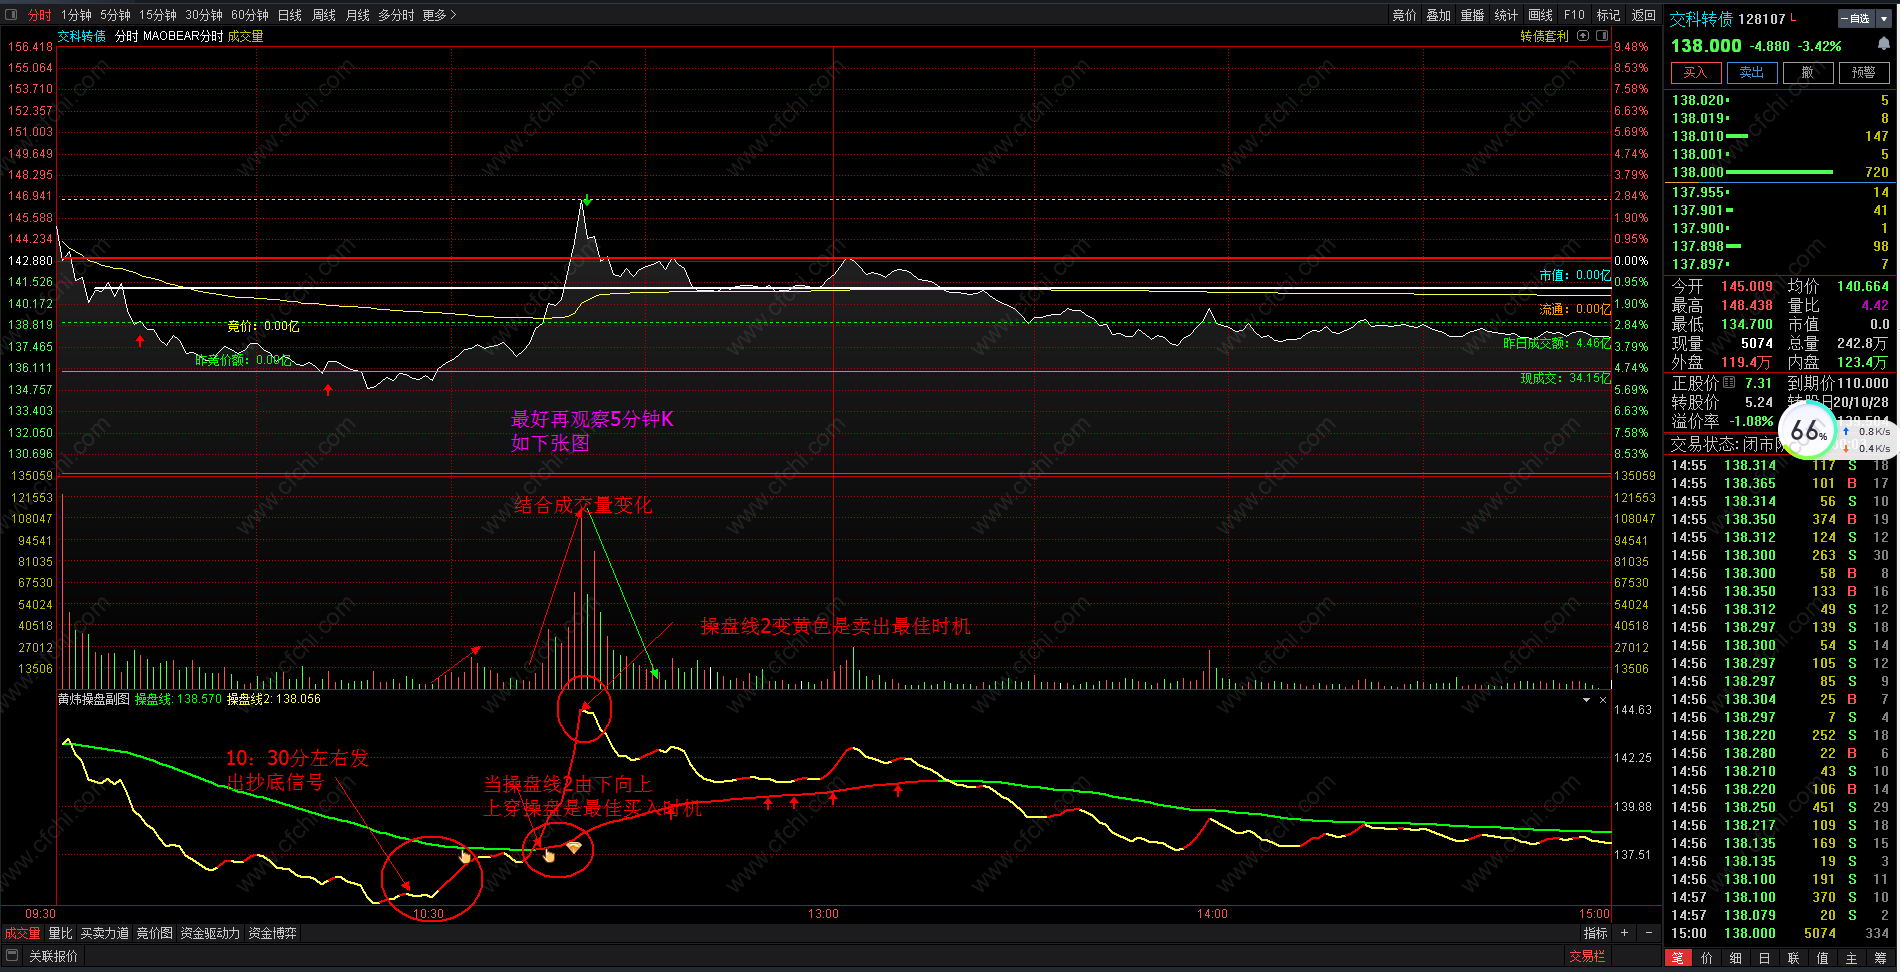This screenshot has width=1900, height=972.
Task: Click the L marker after code 128107
Action: (1793, 17)
